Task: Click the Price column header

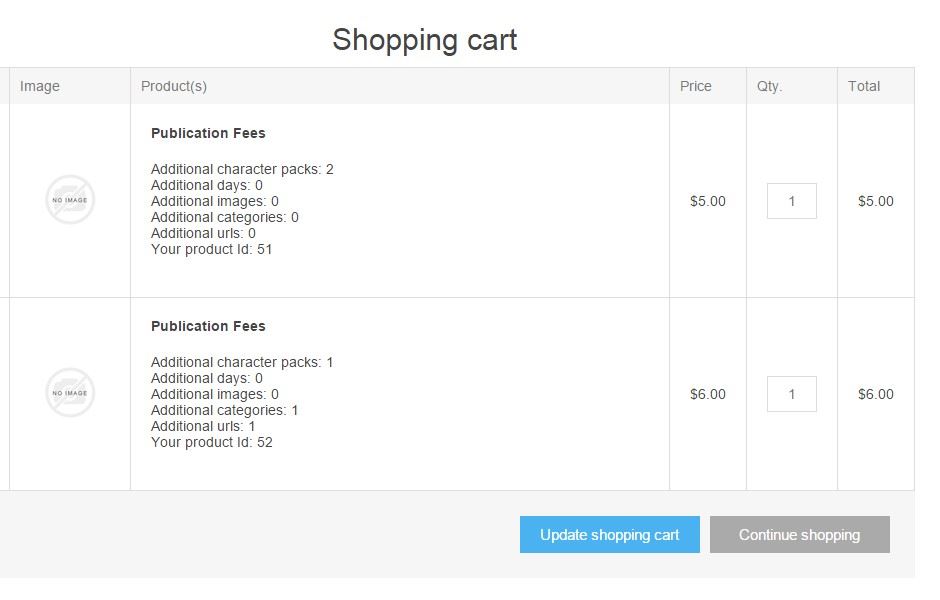Action: tap(695, 86)
